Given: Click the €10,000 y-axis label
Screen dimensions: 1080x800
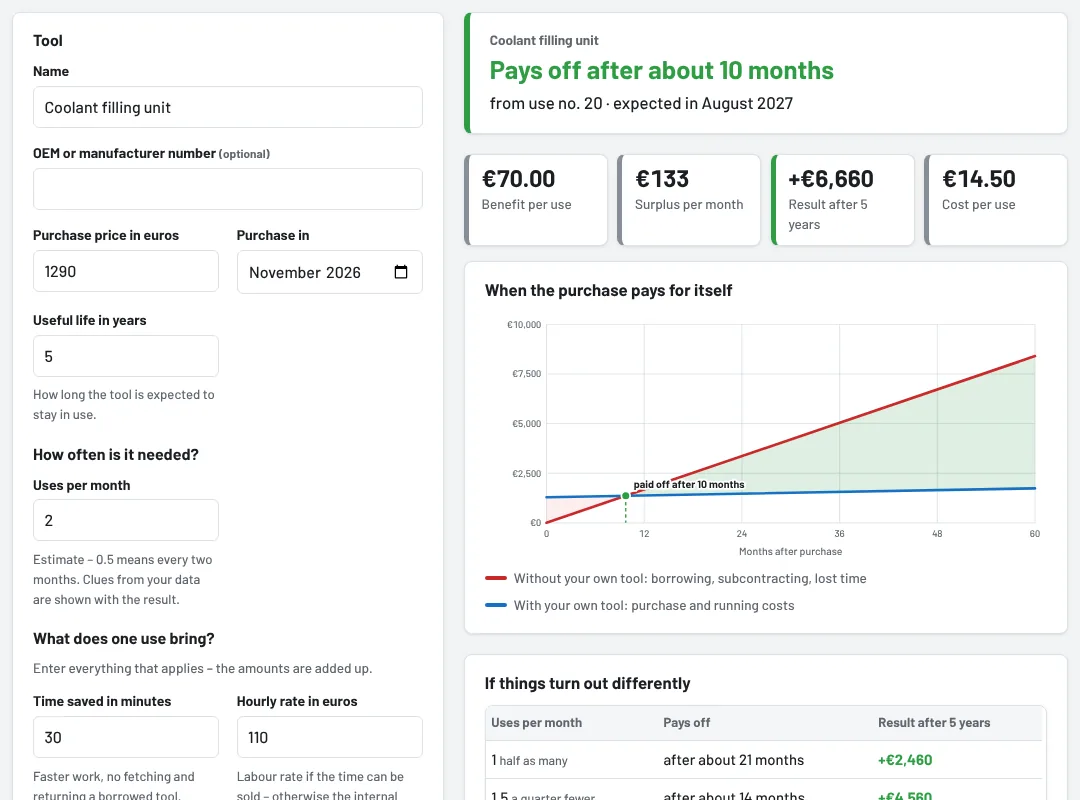Looking at the screenshot, I should [524, 325].
